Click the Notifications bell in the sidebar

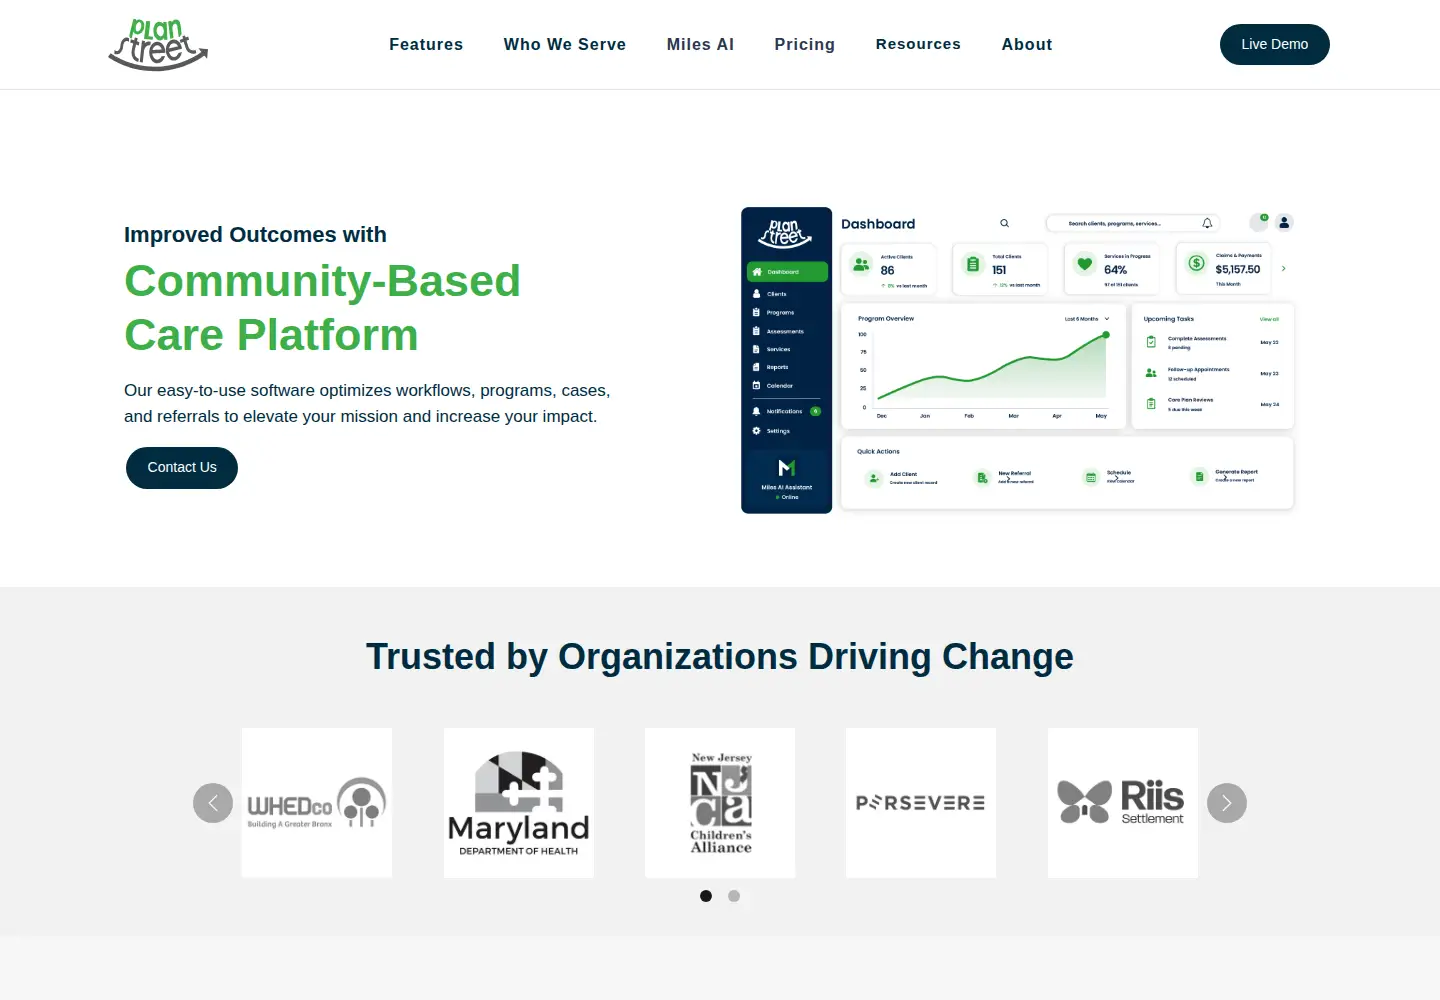(756, 411)
